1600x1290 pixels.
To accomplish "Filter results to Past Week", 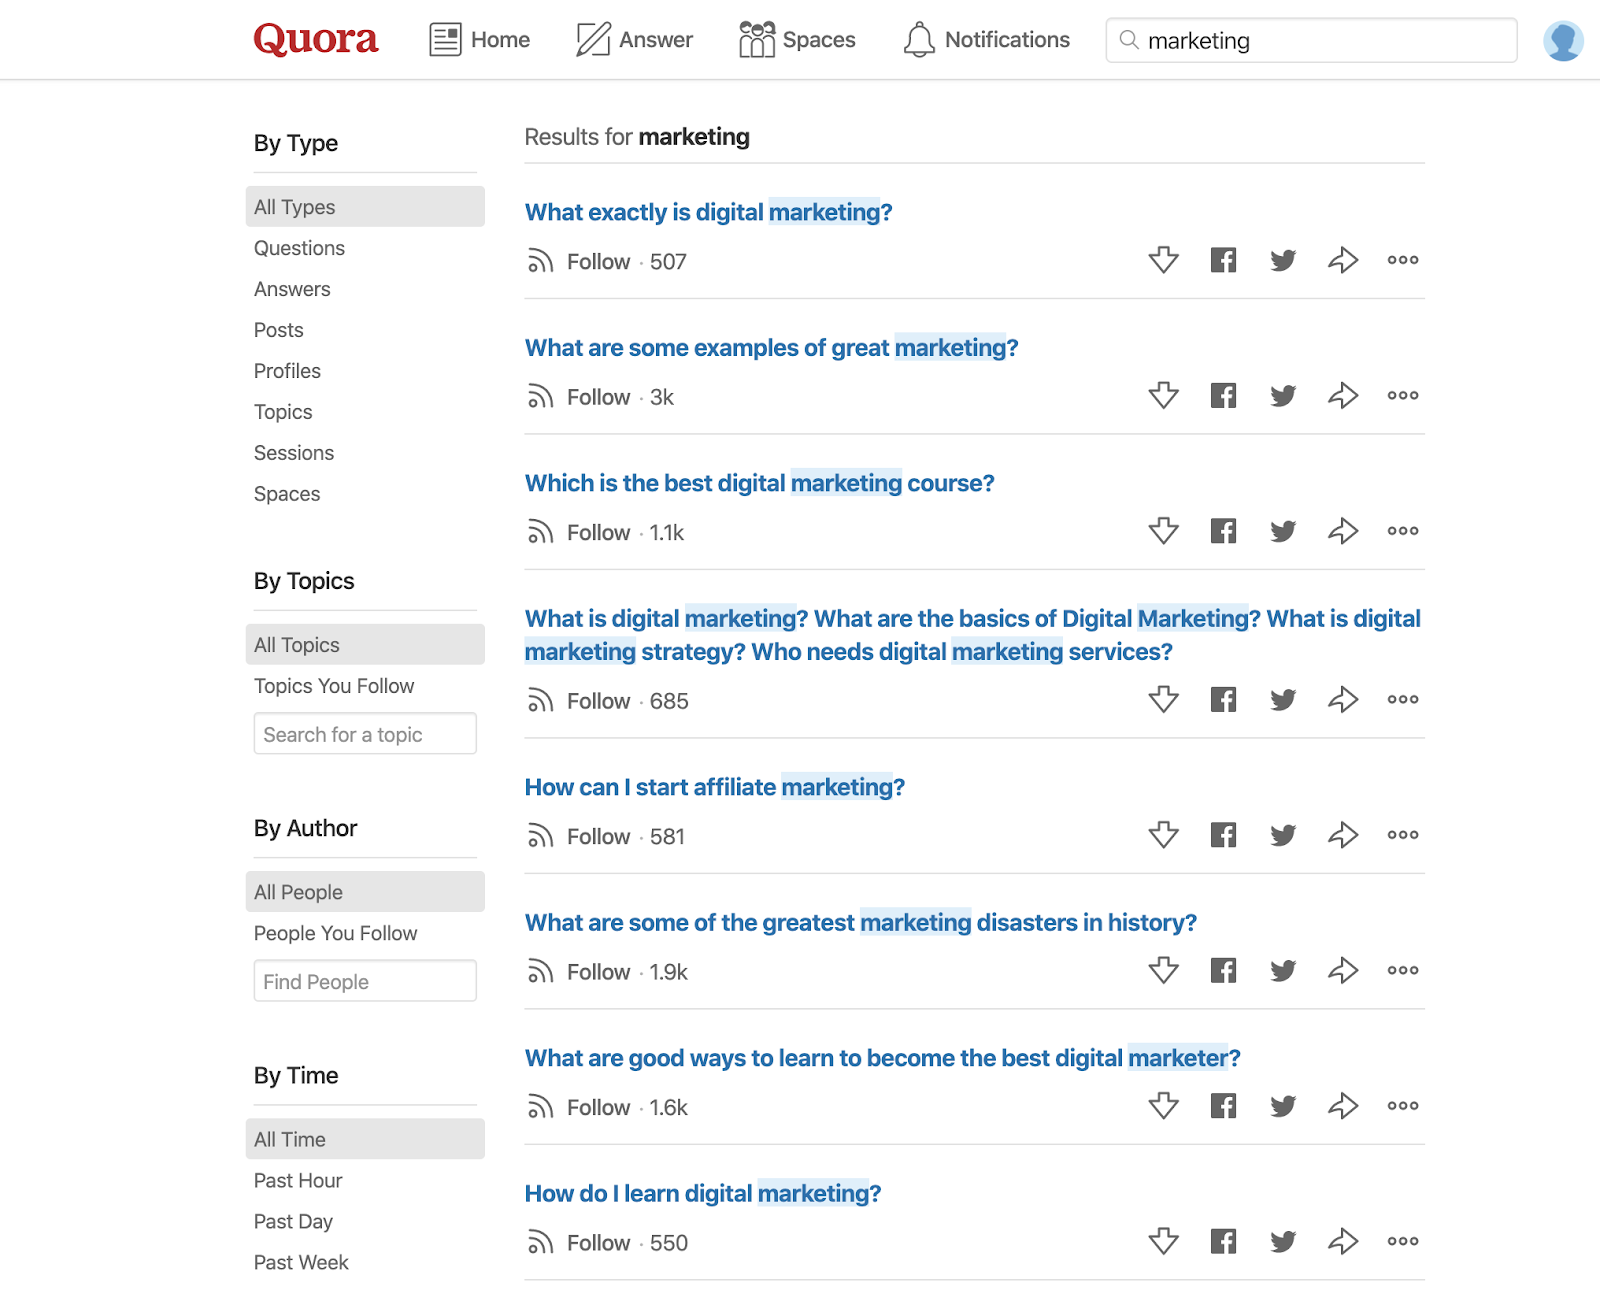I will (301, 1262).
